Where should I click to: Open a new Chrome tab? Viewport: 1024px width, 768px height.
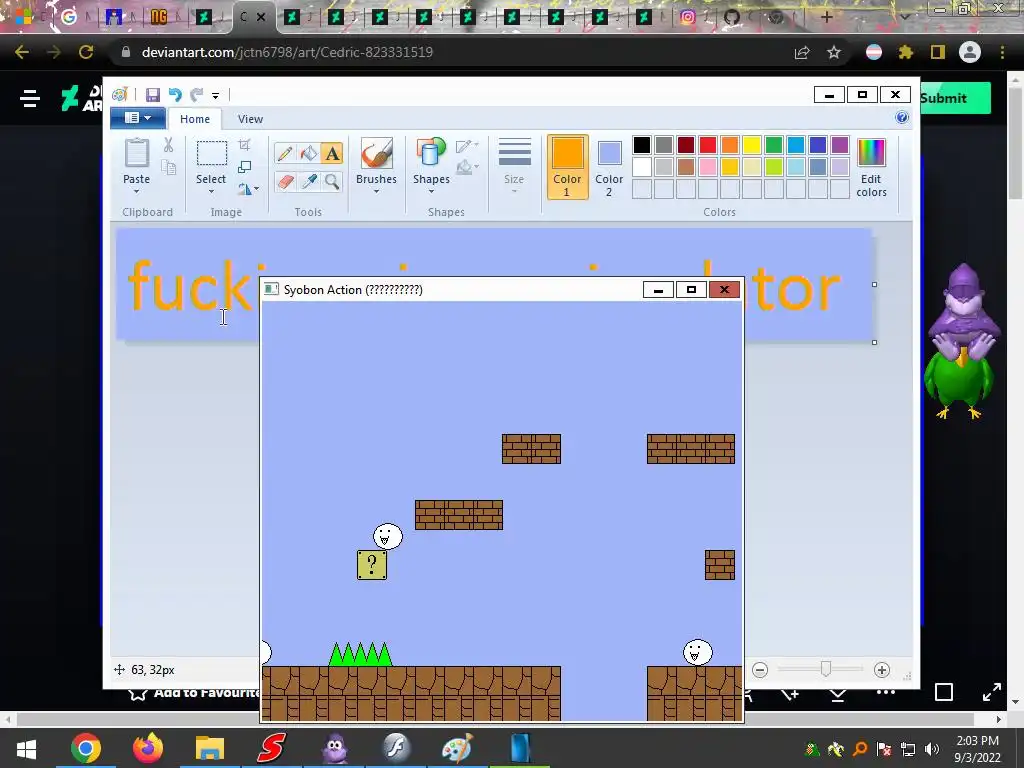point(827,17)
